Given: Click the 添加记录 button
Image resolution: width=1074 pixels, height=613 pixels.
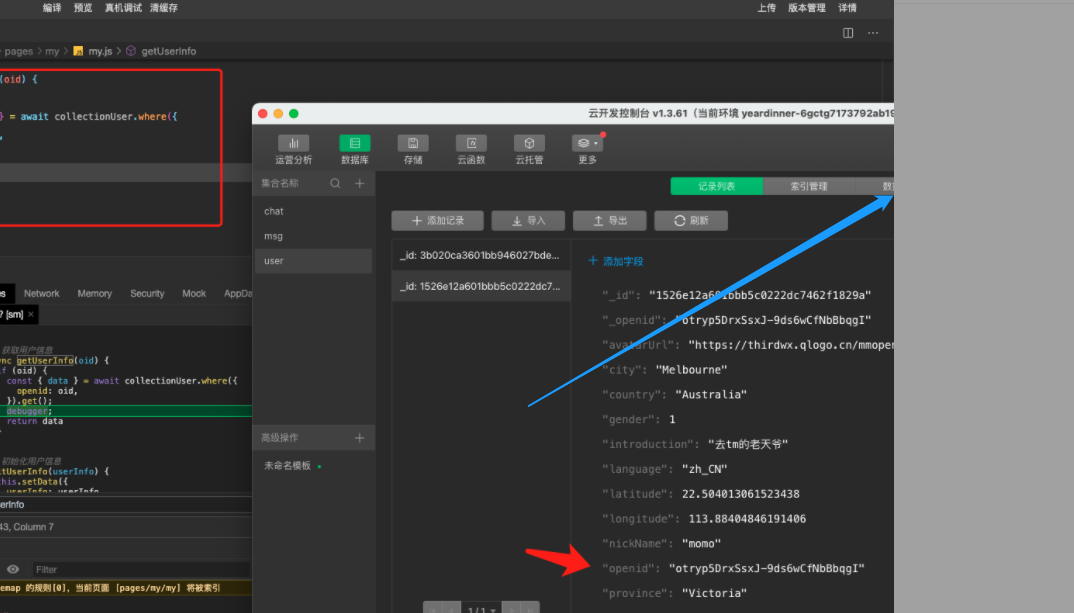Looking at the screenshot, I should [438, 221].
